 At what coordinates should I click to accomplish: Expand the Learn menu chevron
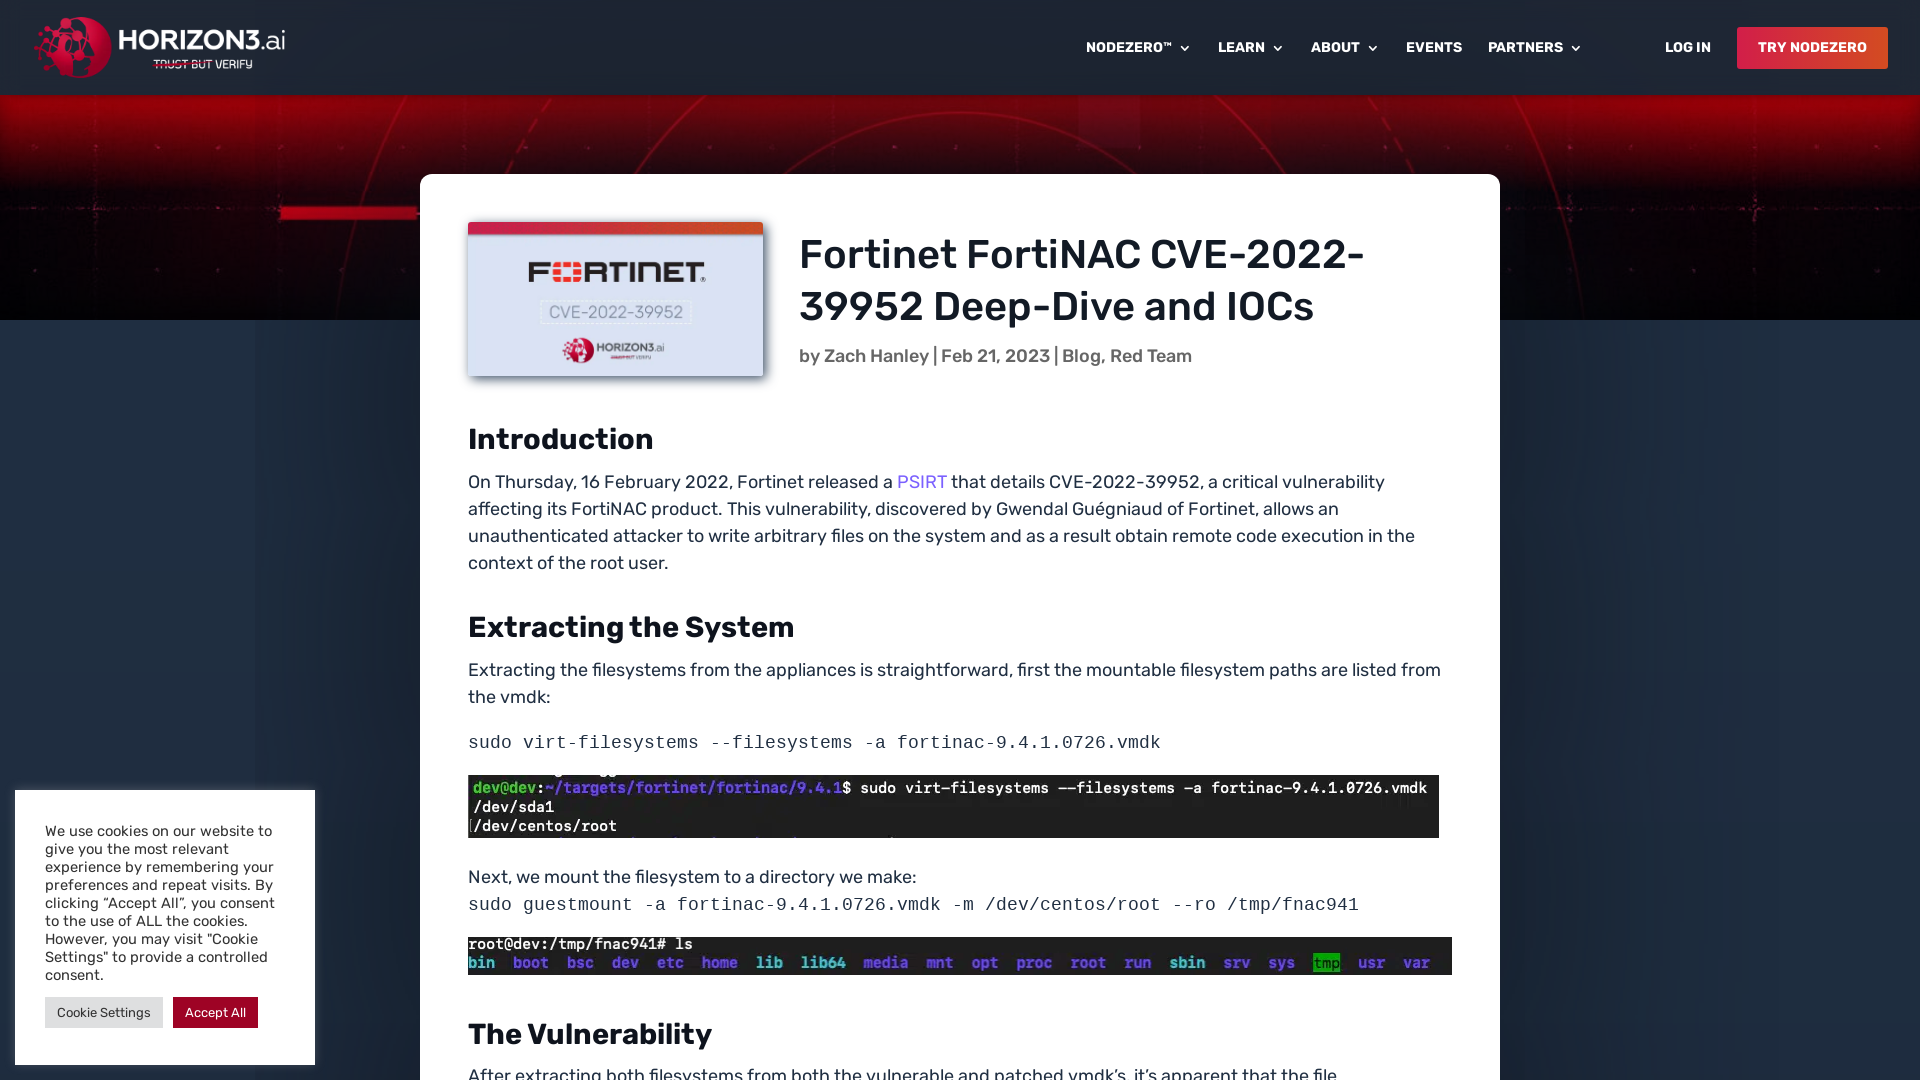(x=1277, y=48)
